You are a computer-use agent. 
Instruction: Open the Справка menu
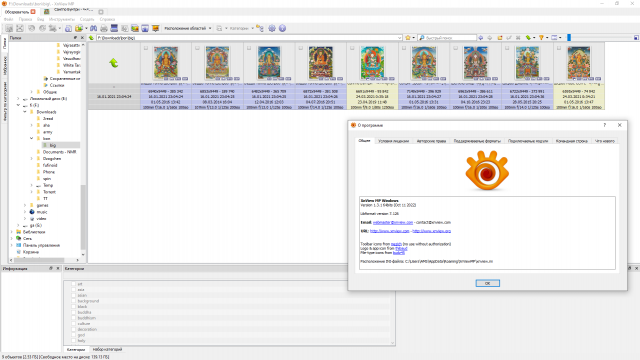click(107, 19)
